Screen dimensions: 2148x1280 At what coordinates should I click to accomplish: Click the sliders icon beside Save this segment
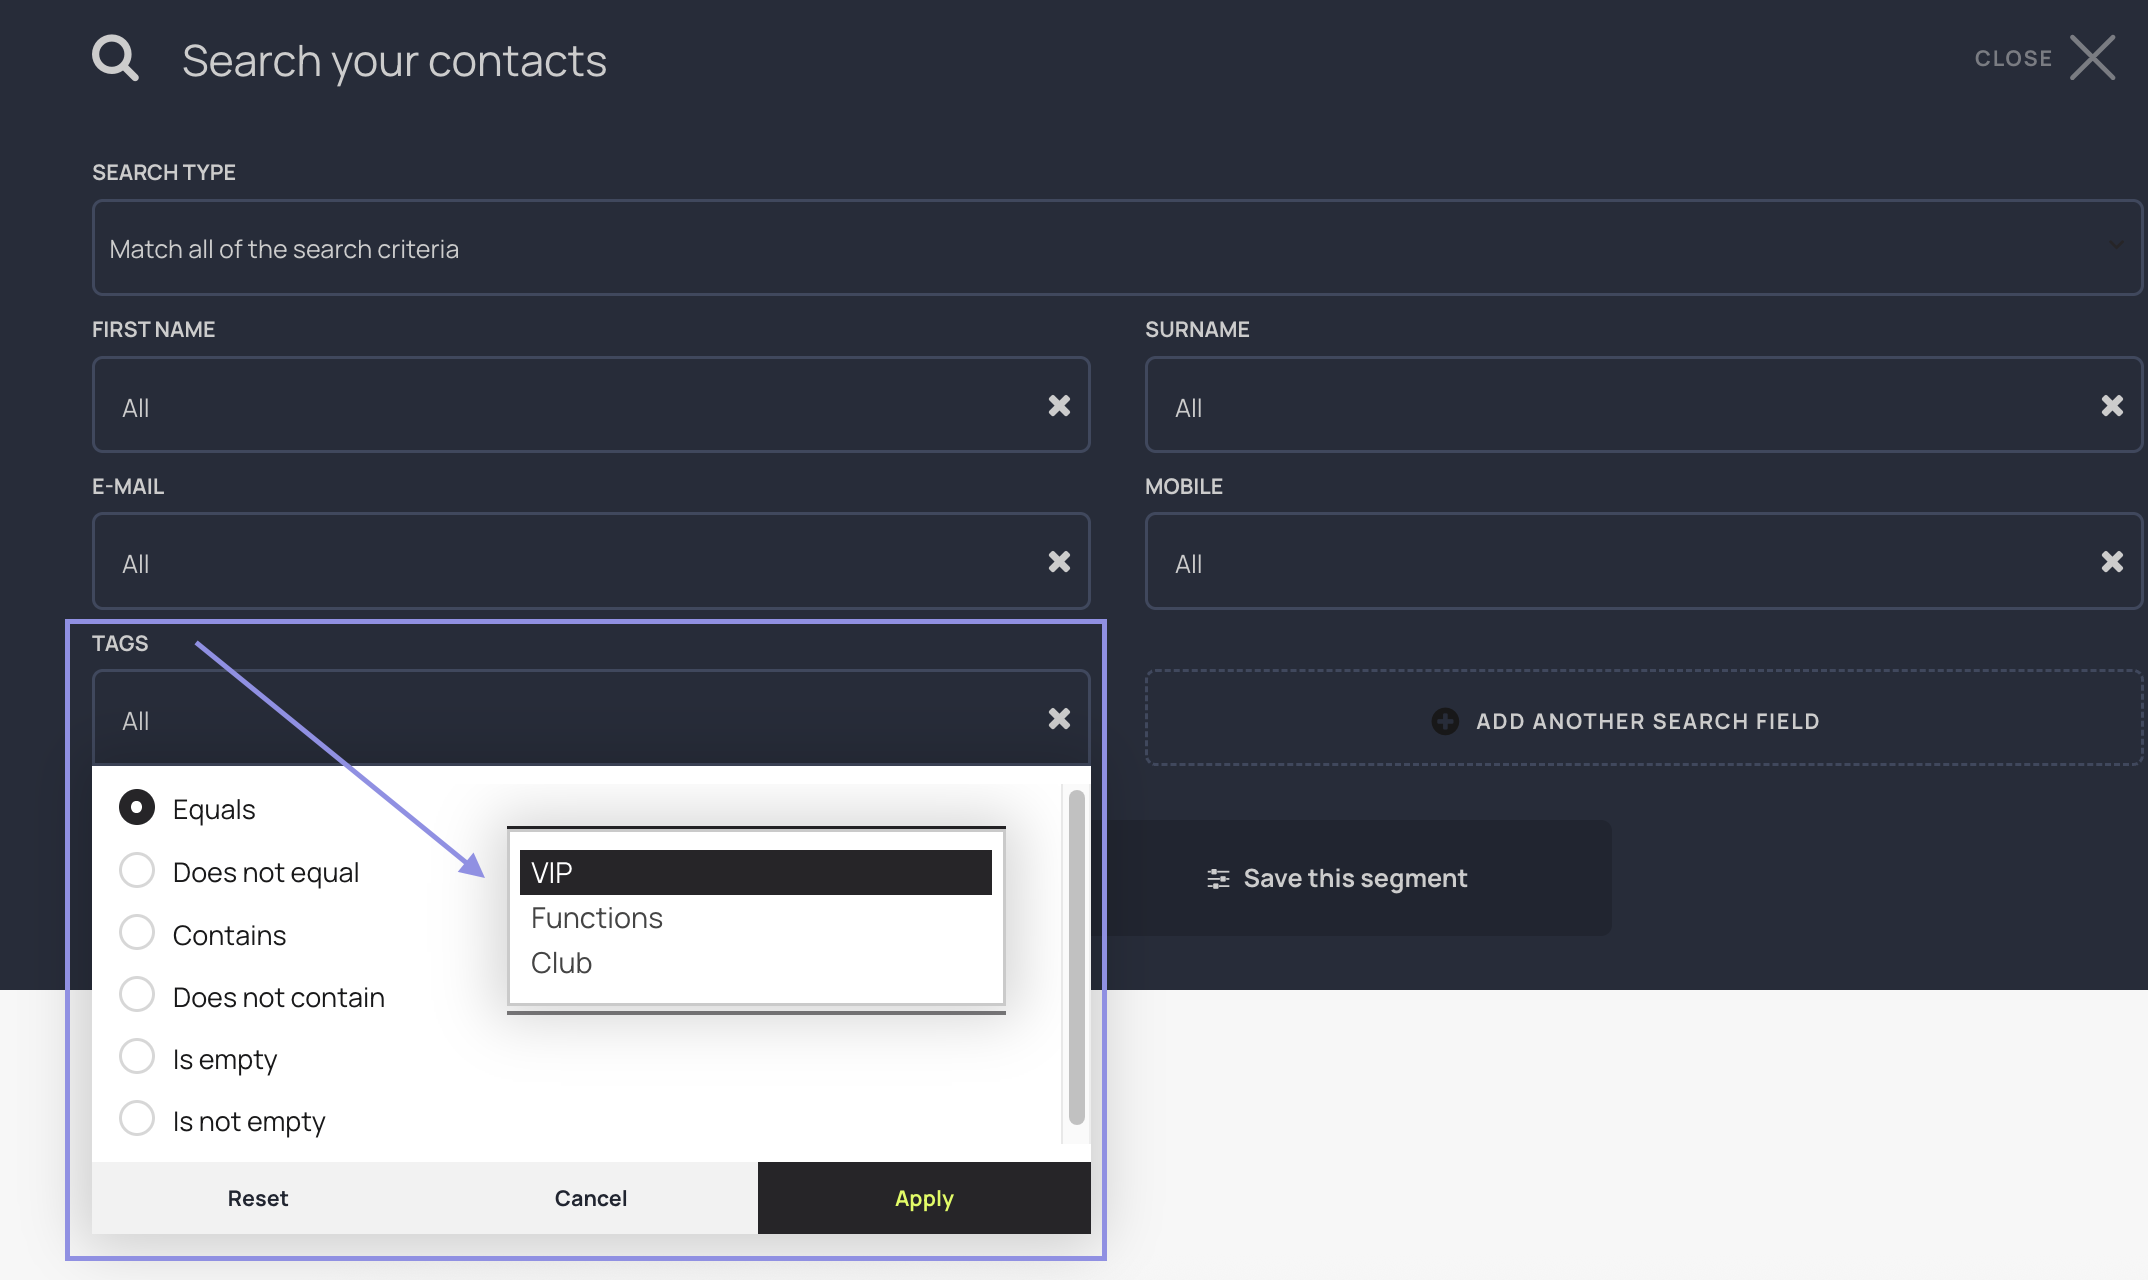coord(1218,878)
